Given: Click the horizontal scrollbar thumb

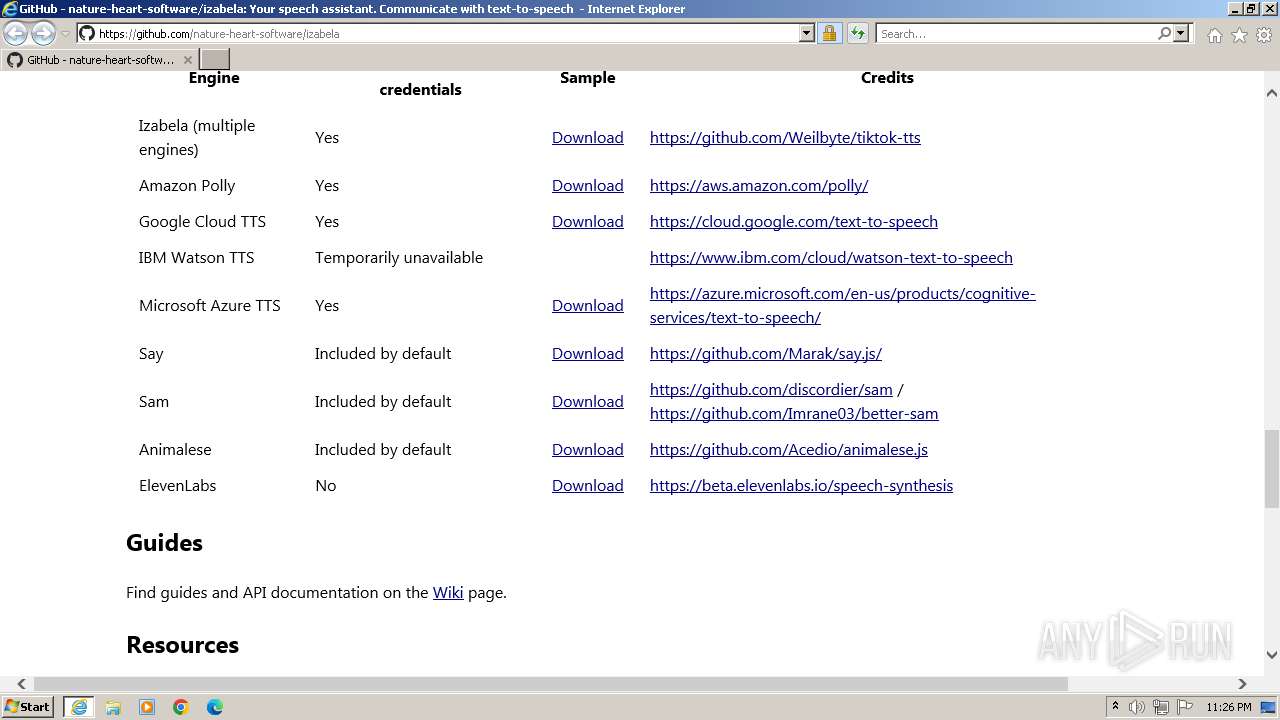Looking at the screenshot, I should [x=551, y=684].
